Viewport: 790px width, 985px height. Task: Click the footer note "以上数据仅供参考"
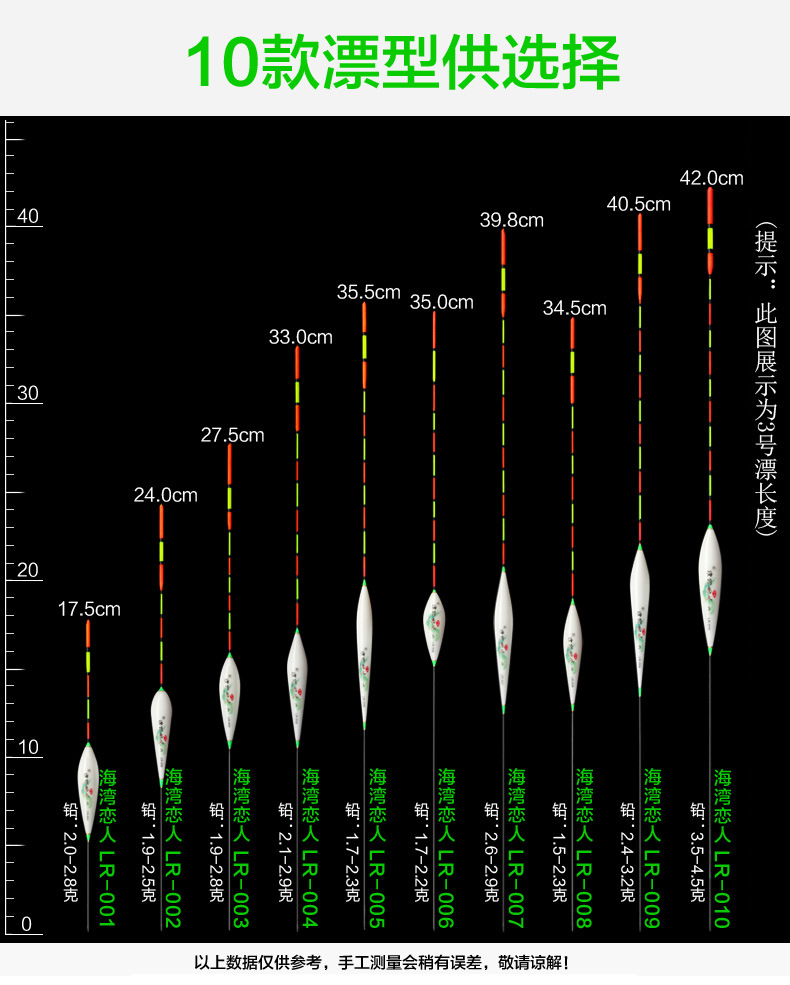click(257, 962)
